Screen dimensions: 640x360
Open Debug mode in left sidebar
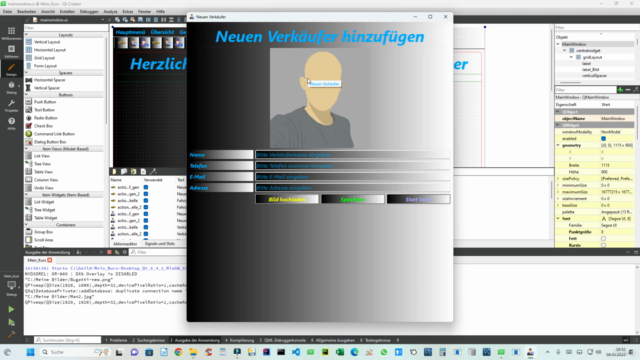coord(11,87)
